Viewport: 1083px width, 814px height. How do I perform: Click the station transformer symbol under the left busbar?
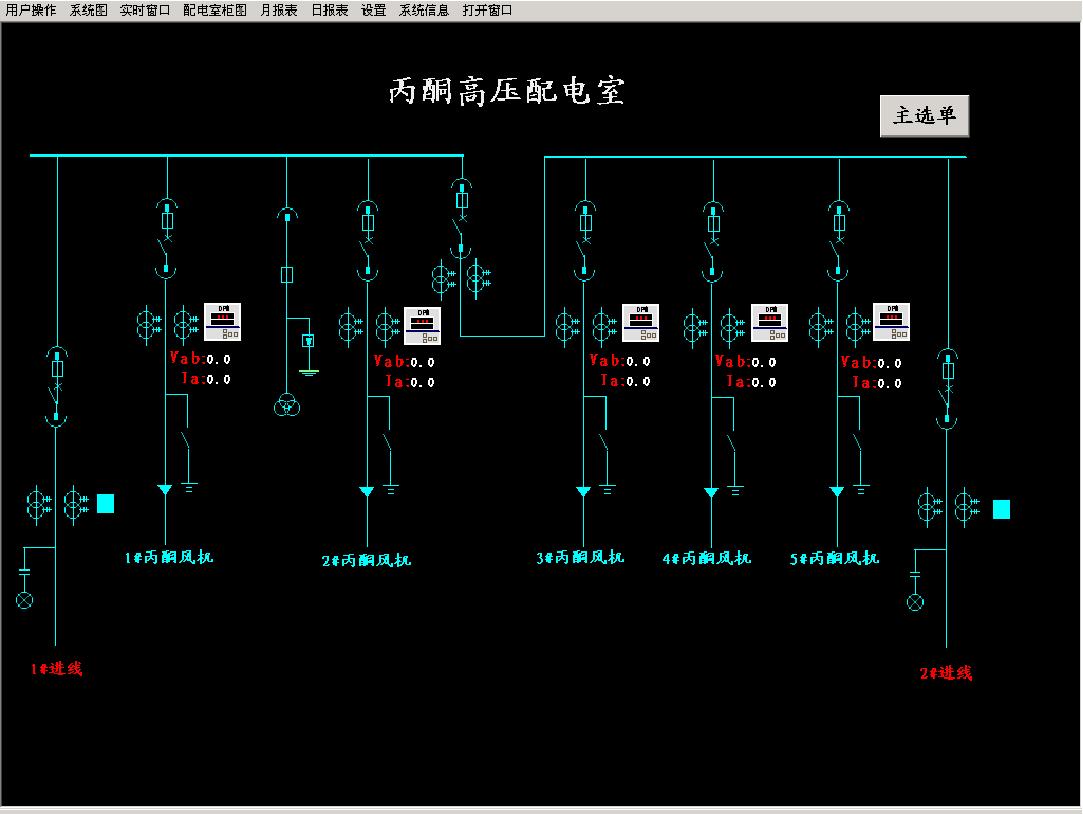(x=286, y=405)
